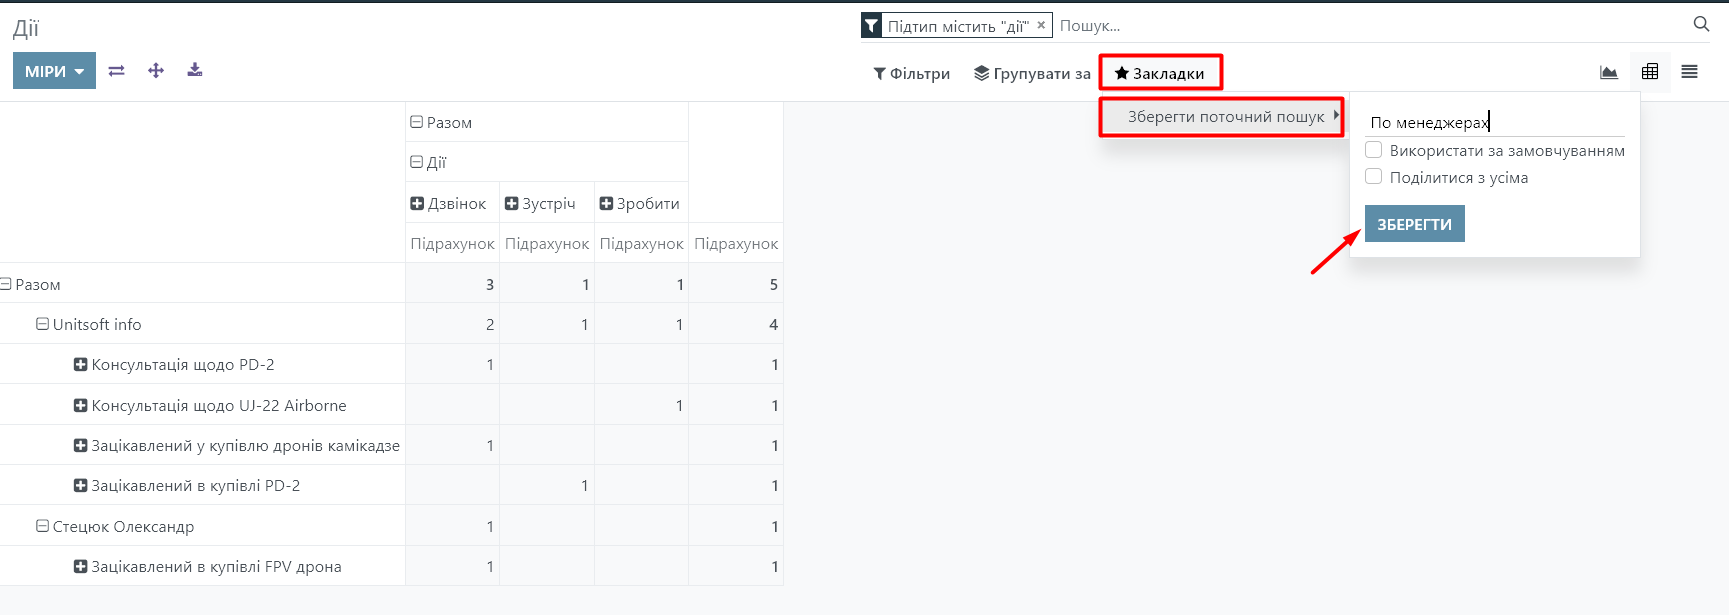Remove the 'Підтип містить дії' filter tag
This screenshot has height=615, width=1729.
1041,25
